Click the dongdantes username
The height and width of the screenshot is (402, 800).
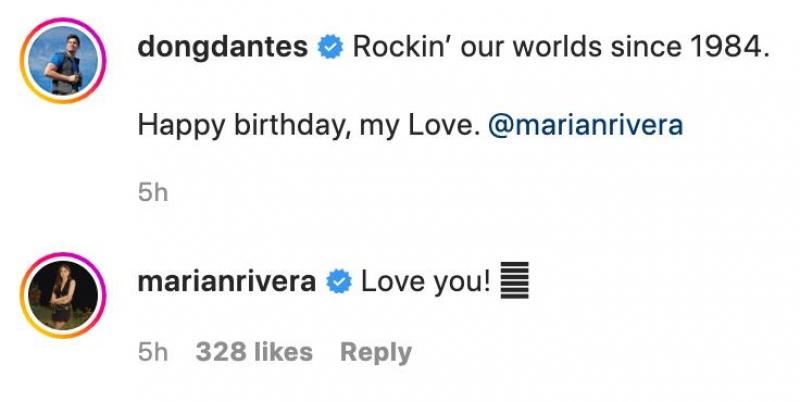[222, 48]
